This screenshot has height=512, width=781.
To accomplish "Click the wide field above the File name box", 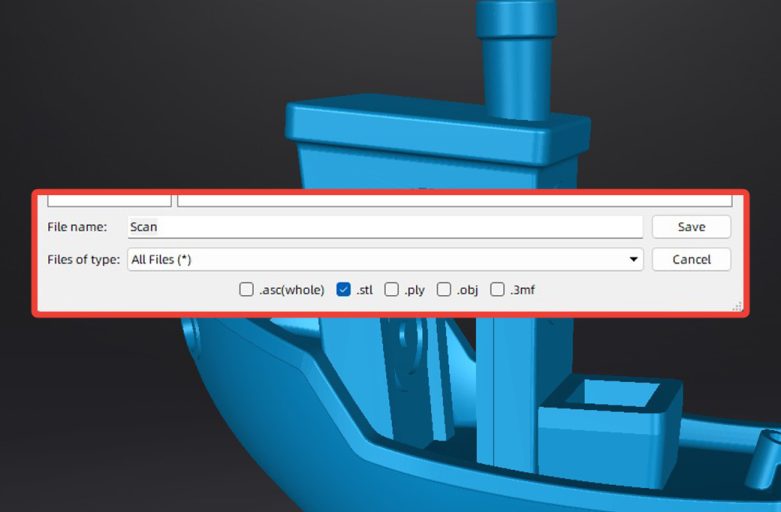I will (454, 200).
